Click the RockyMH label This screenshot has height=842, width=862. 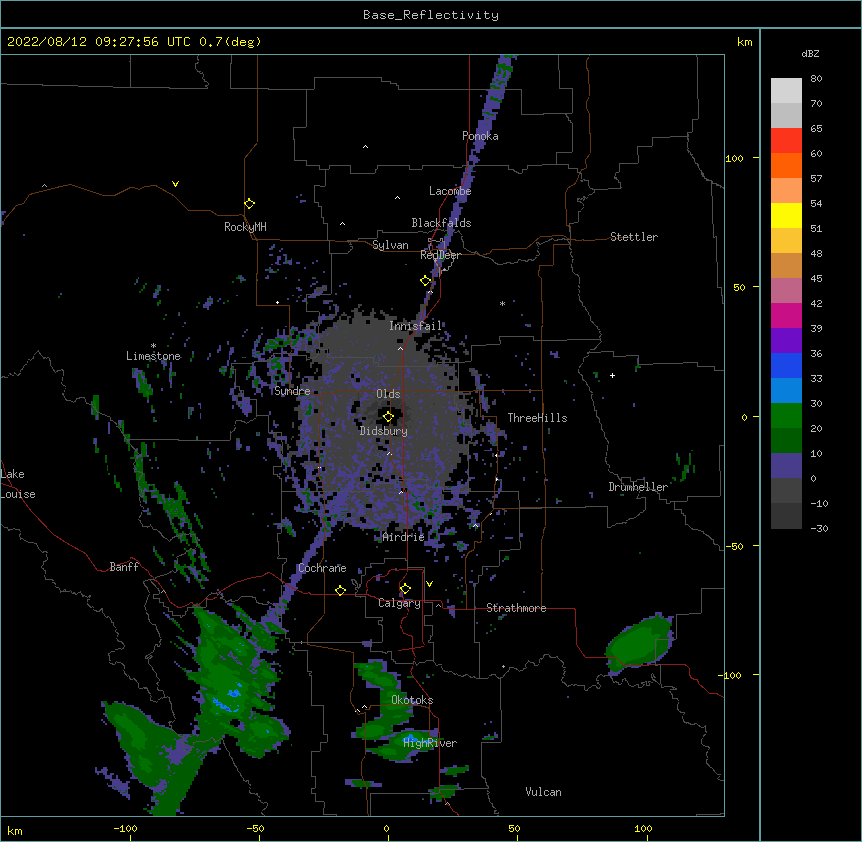pos(245,227)
